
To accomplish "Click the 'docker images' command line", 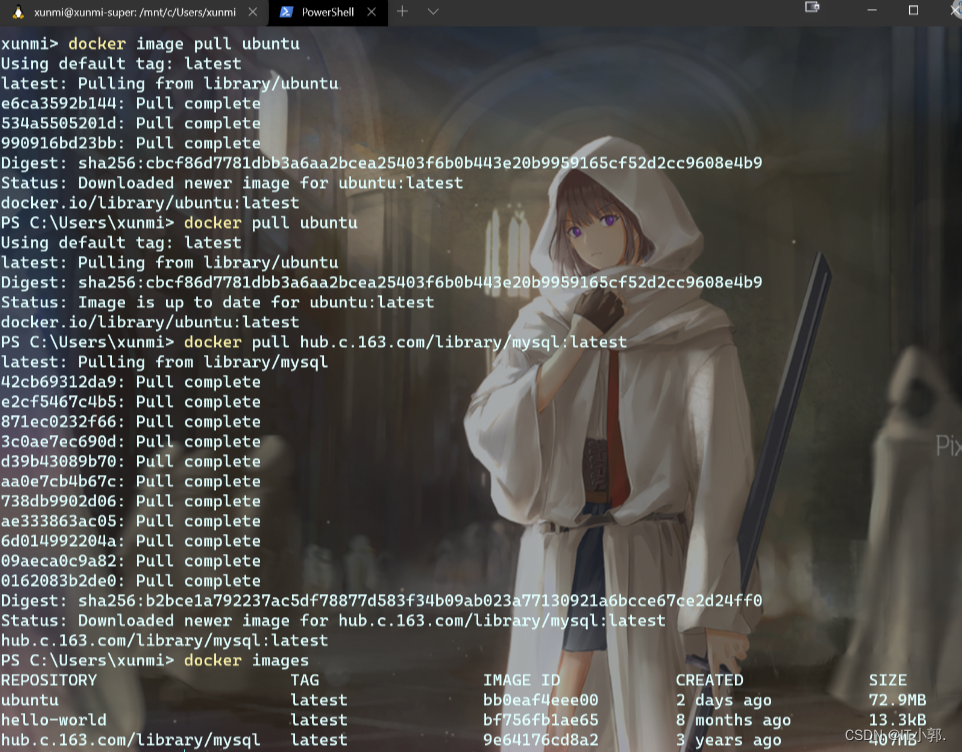I will tap(155, 660).
